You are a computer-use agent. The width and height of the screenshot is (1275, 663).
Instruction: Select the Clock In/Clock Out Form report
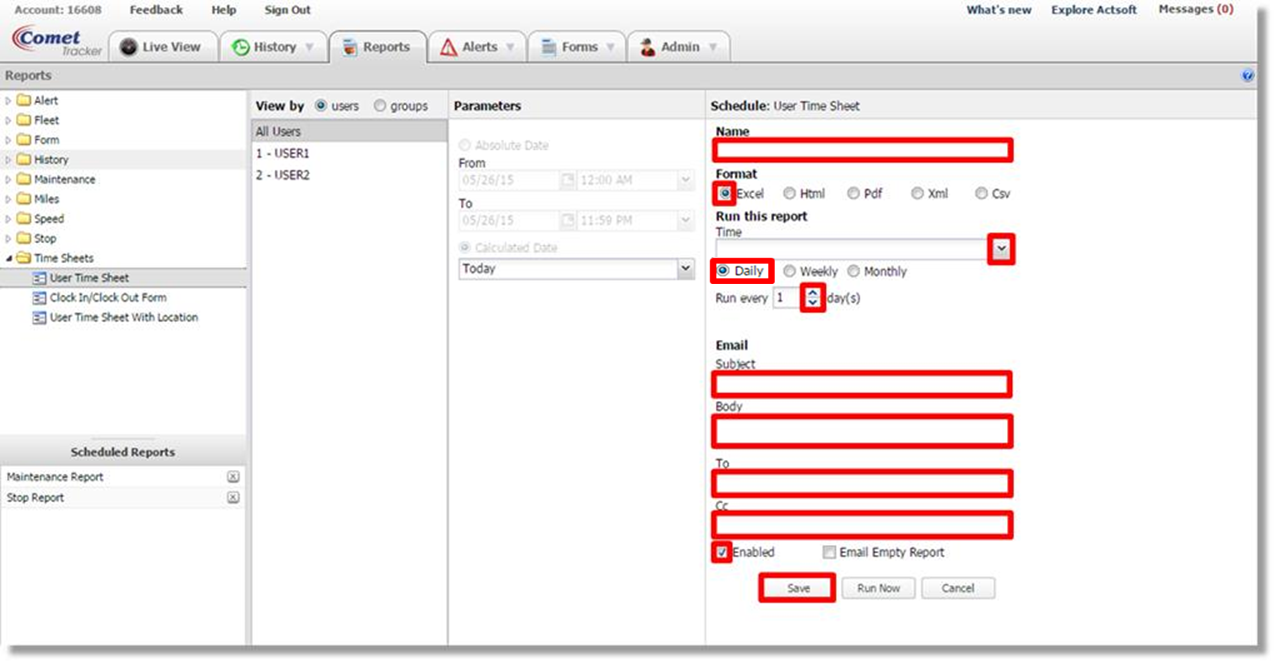108,298
